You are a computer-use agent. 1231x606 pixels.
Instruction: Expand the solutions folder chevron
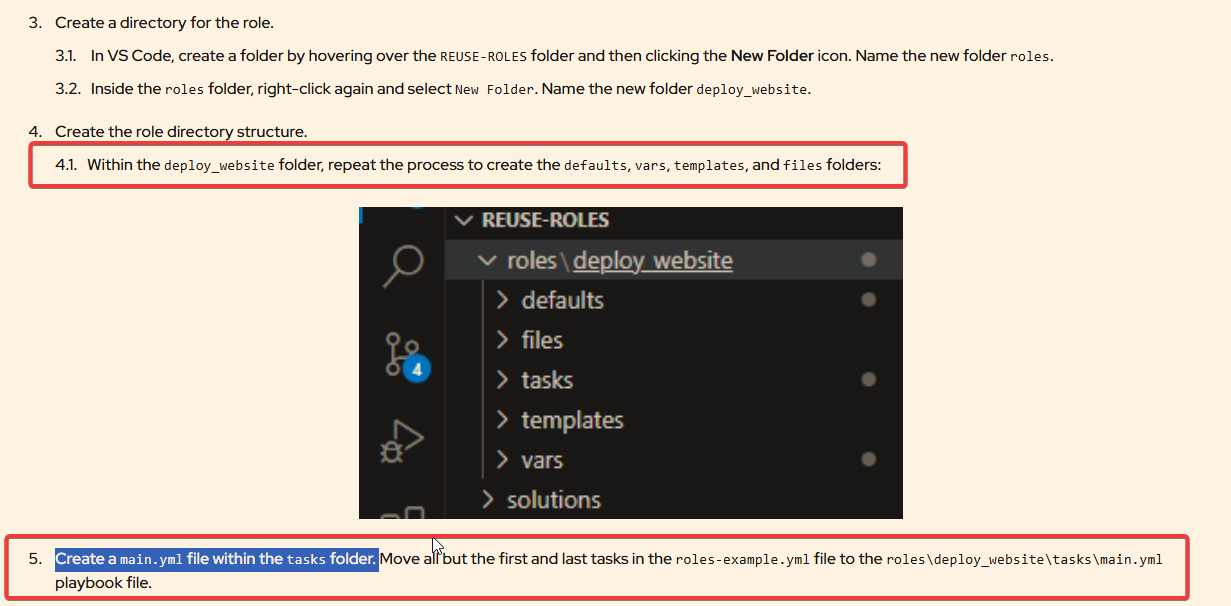488,499
